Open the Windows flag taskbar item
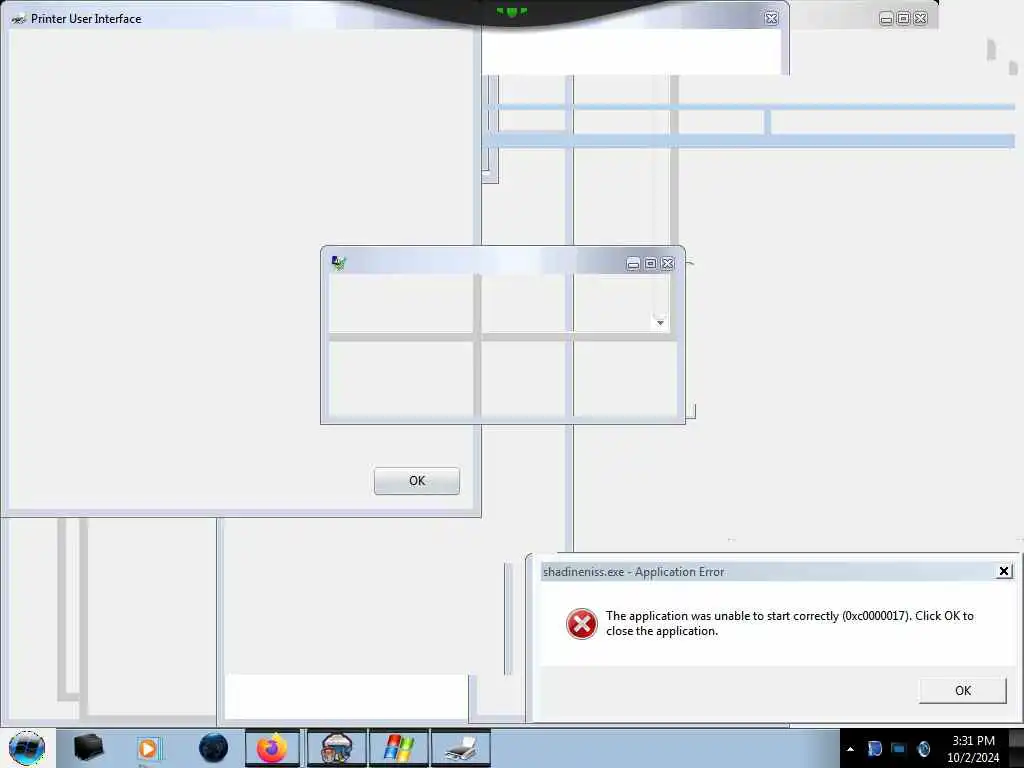This screenshot has width=1024, height=768. pos(398,748)
